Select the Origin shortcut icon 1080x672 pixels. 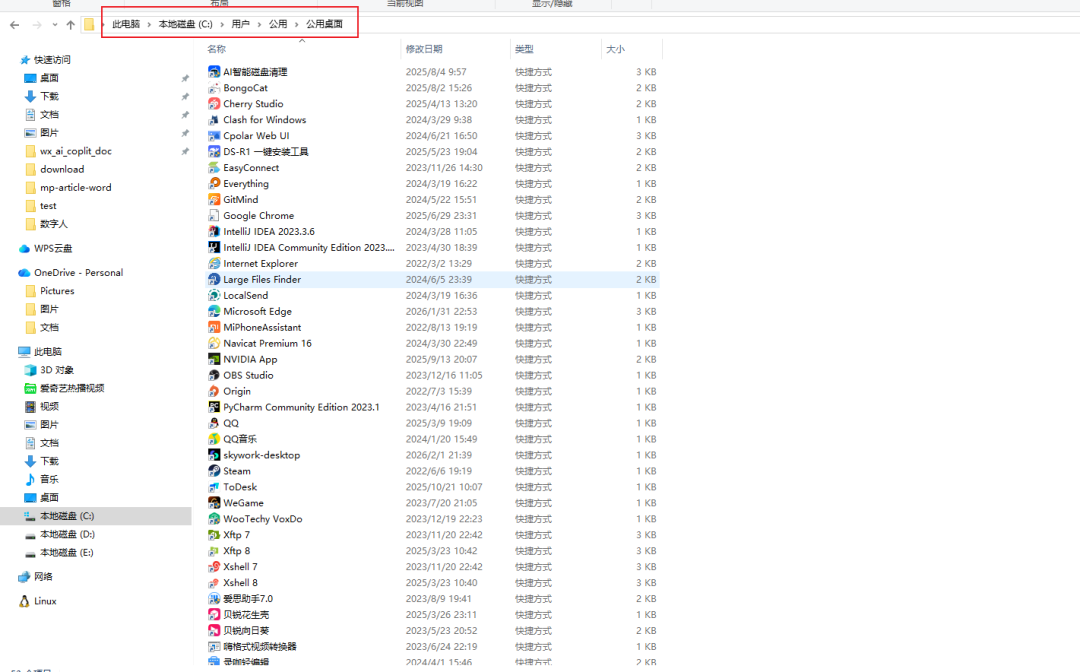214,391
